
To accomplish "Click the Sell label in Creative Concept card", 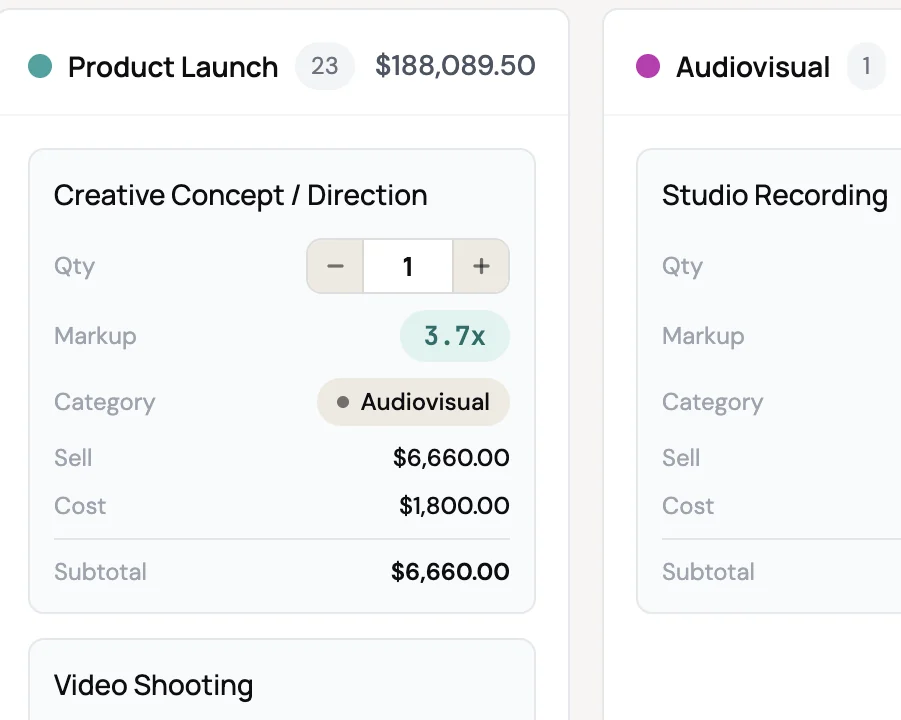I will 73,458.
